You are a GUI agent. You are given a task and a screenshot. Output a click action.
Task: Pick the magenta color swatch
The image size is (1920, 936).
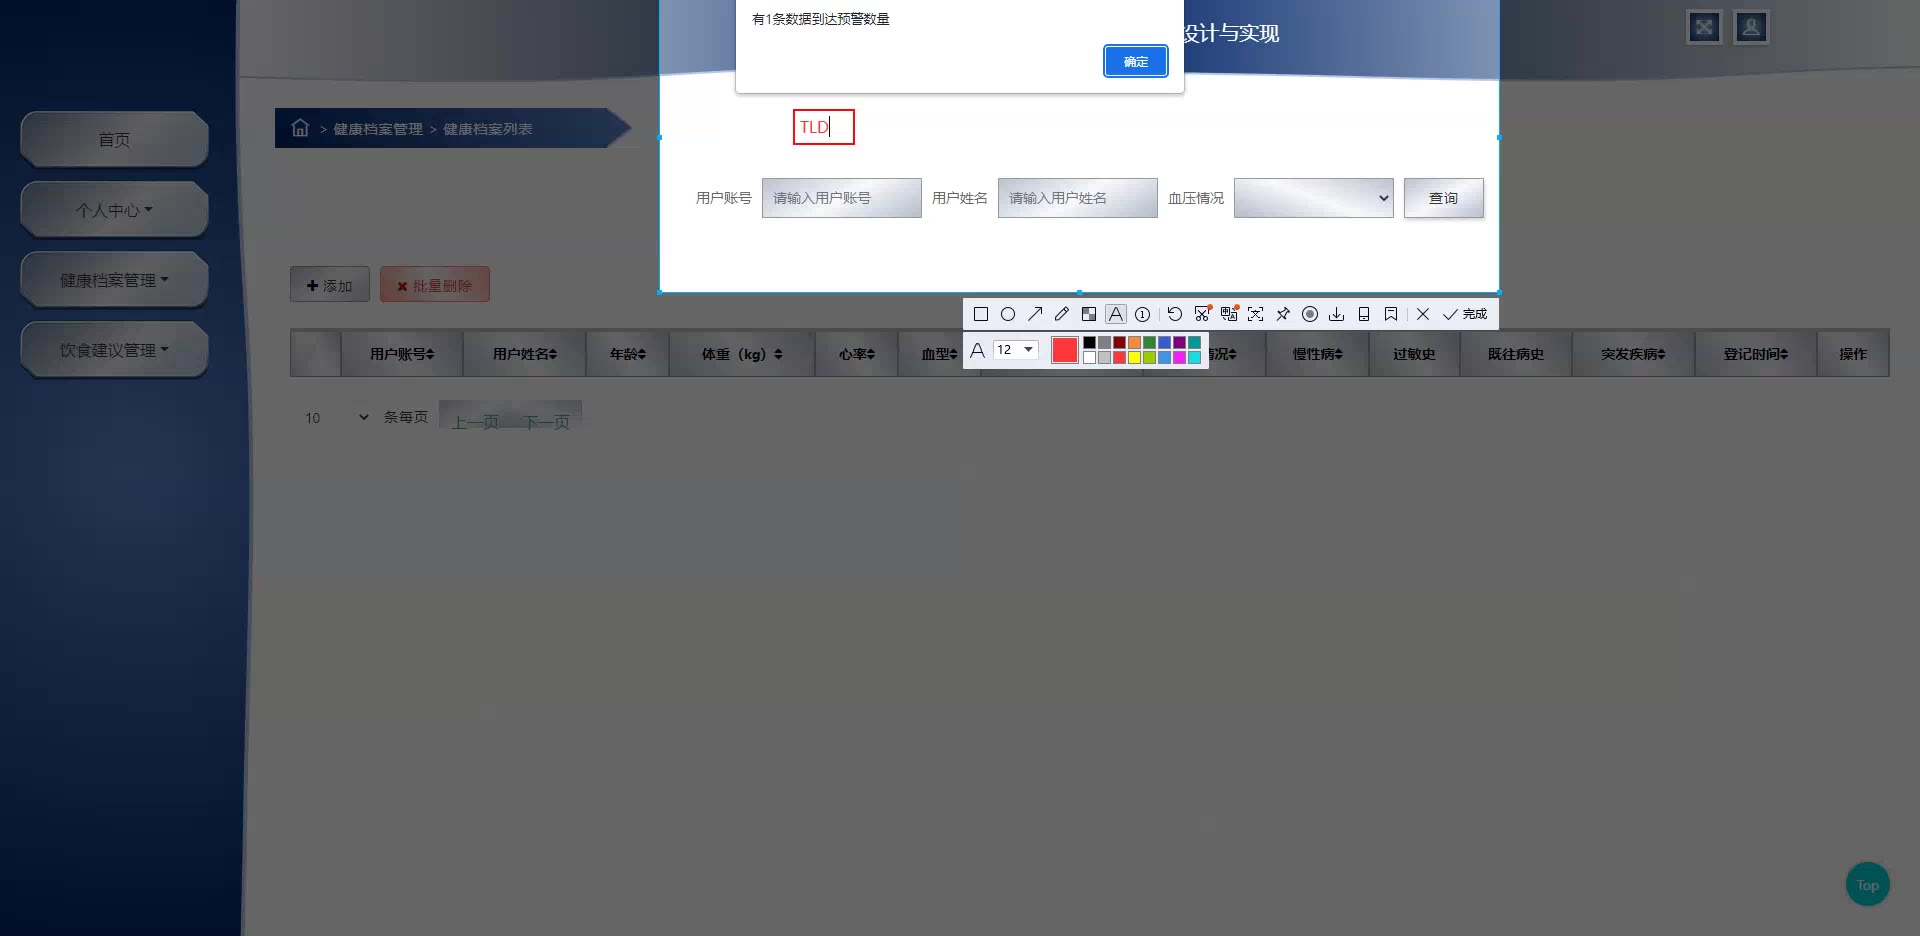[x=1180, y=357]
